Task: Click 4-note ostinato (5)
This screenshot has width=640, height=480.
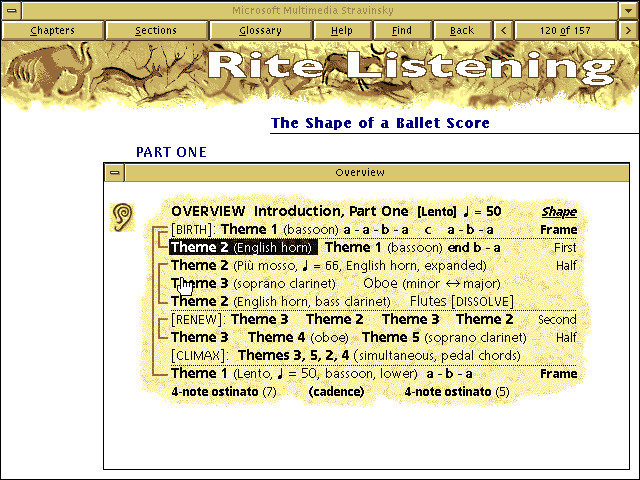Action: (457, 392)
